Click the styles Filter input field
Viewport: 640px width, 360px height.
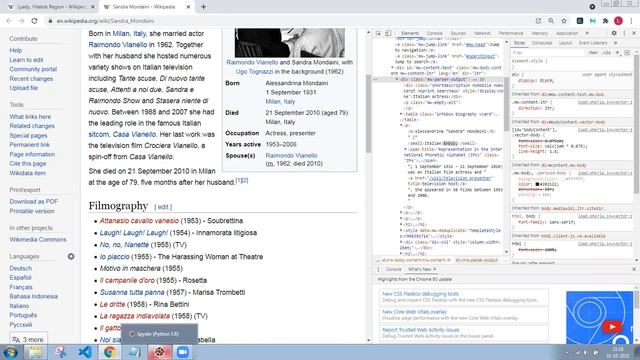coord(547,53)
